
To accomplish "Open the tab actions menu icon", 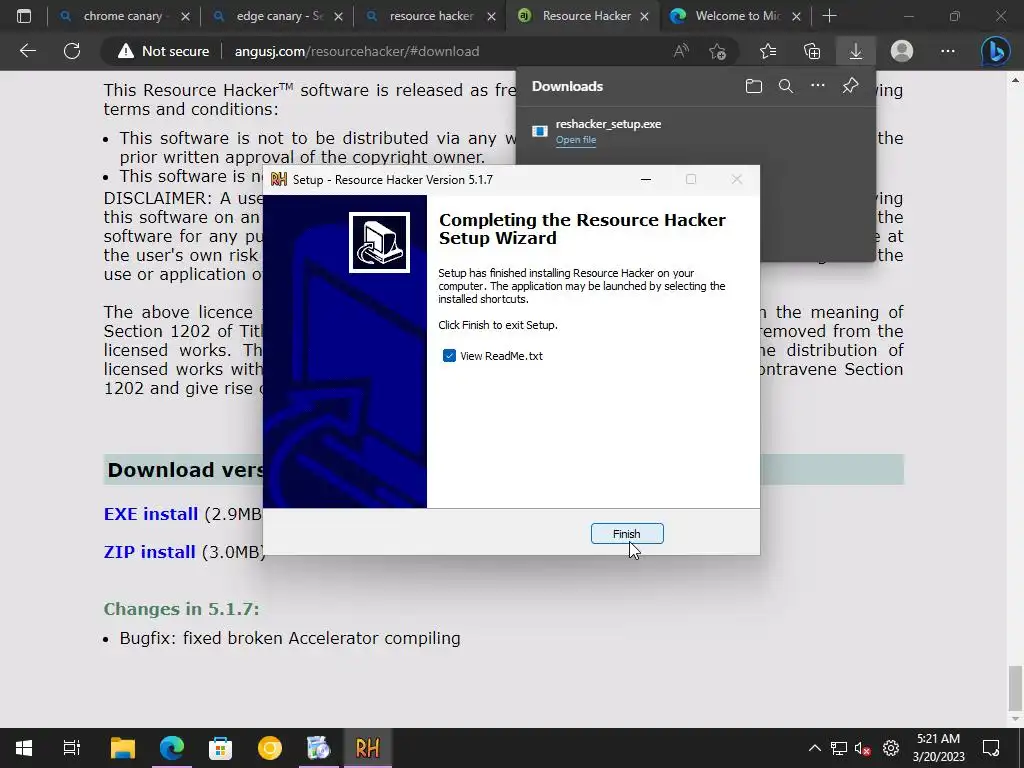I will 24,16.
